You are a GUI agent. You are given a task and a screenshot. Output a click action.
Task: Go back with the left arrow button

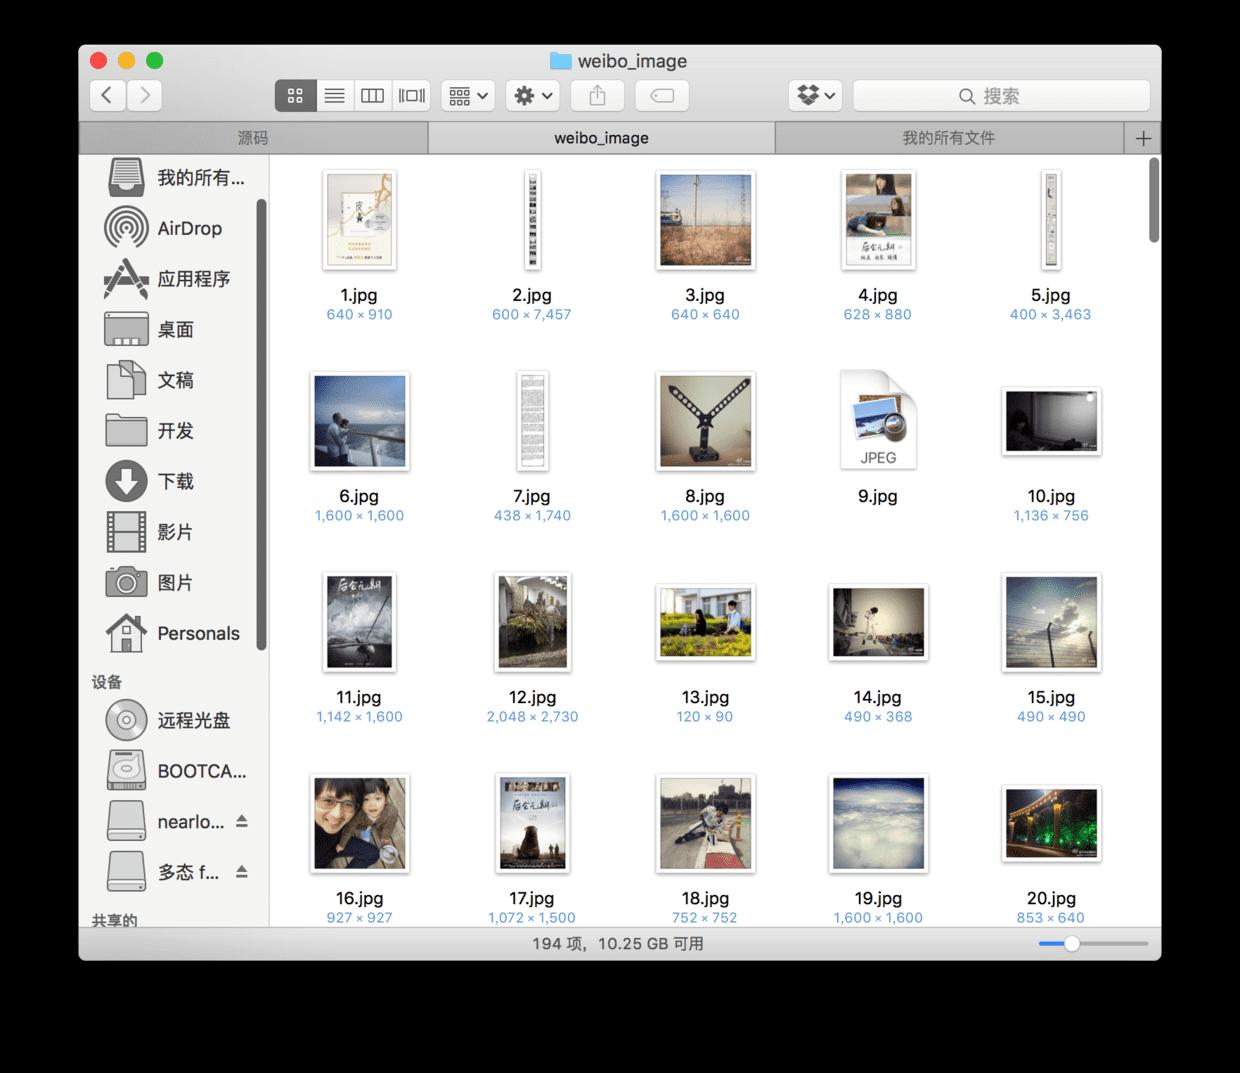pyautogui.click(x=107, y=96)
